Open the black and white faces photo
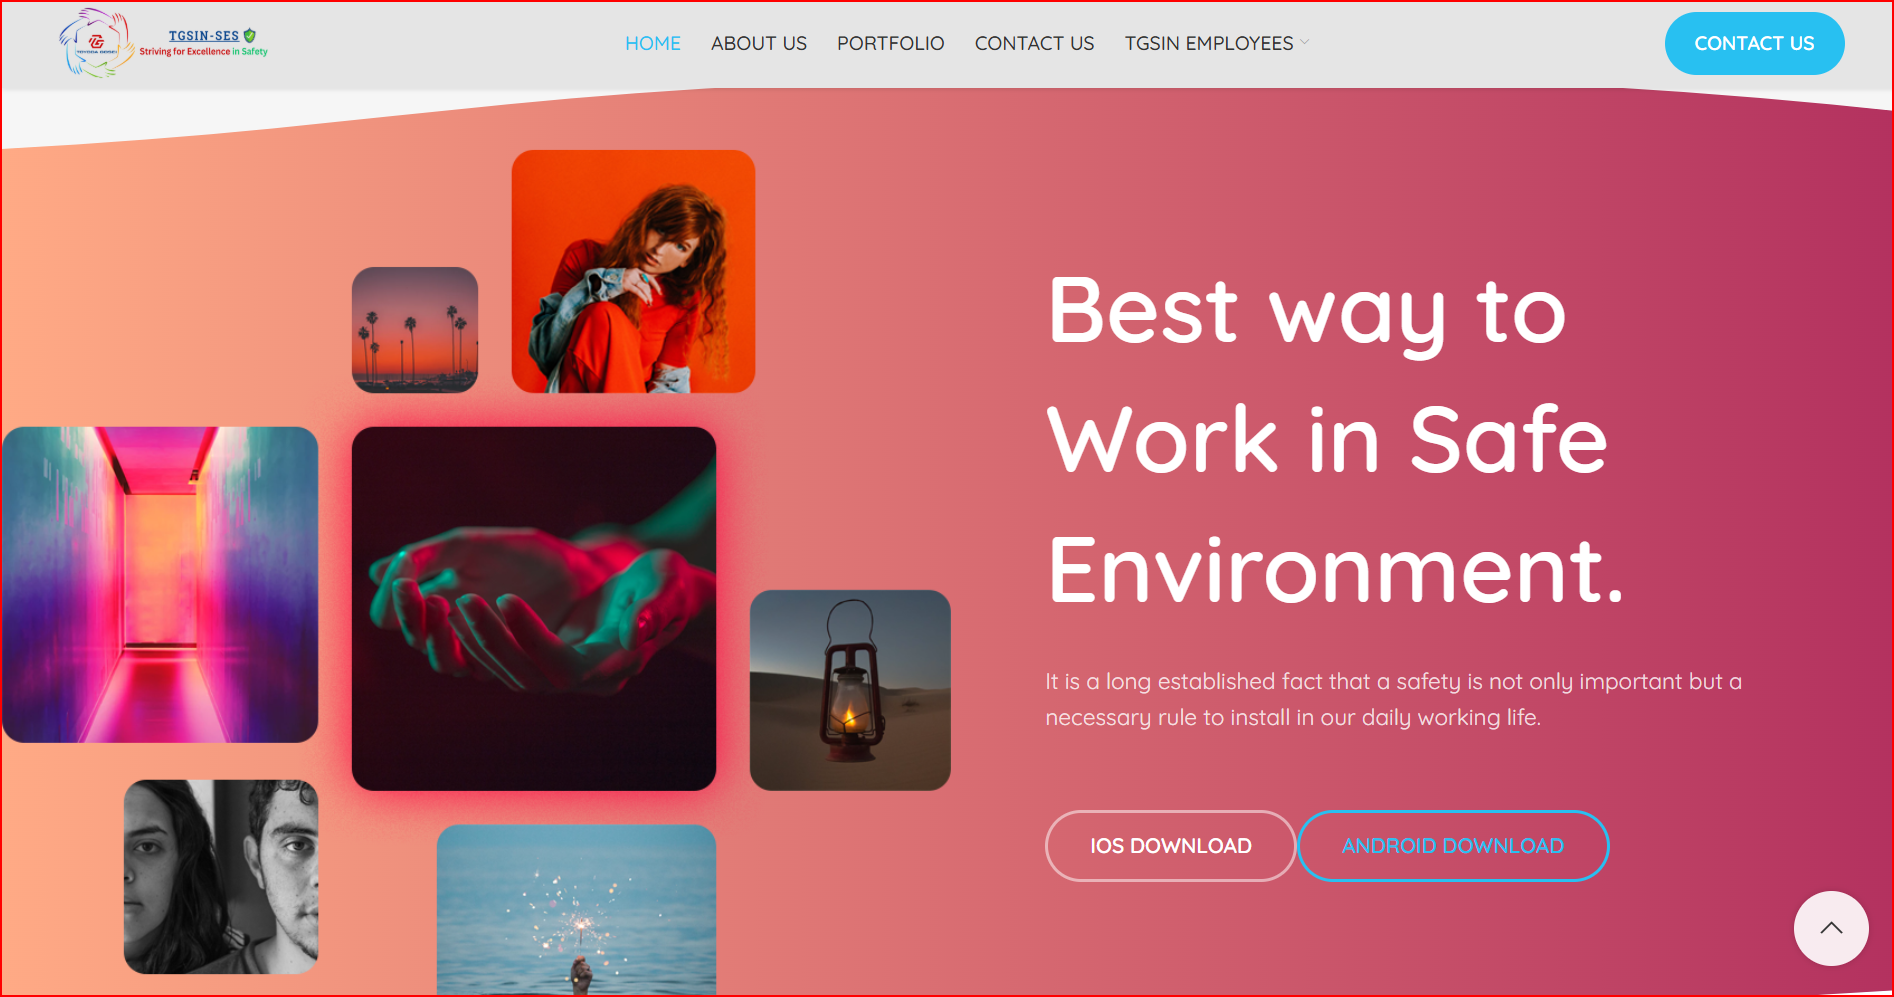Viewport: 1894px width, 997px height. click(x=221, y=877)
